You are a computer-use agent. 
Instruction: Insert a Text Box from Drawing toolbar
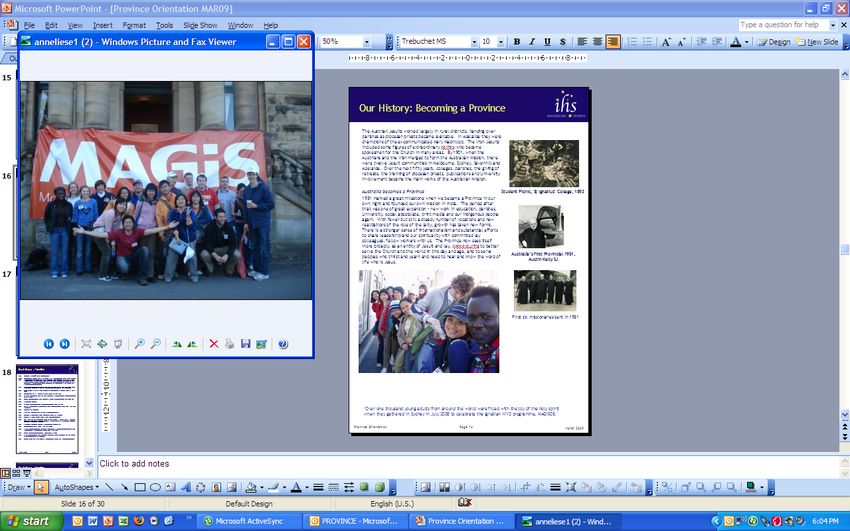(x=170, y=487)
